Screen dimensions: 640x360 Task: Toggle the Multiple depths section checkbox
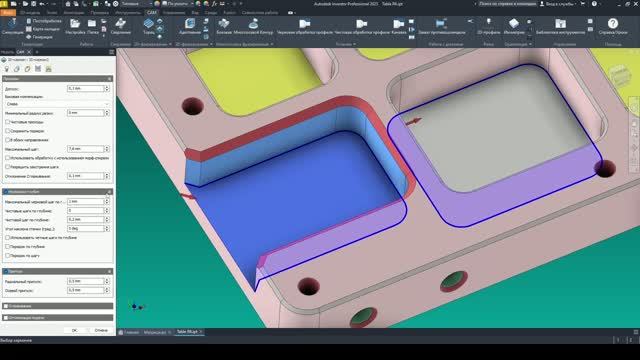[6, 191]
